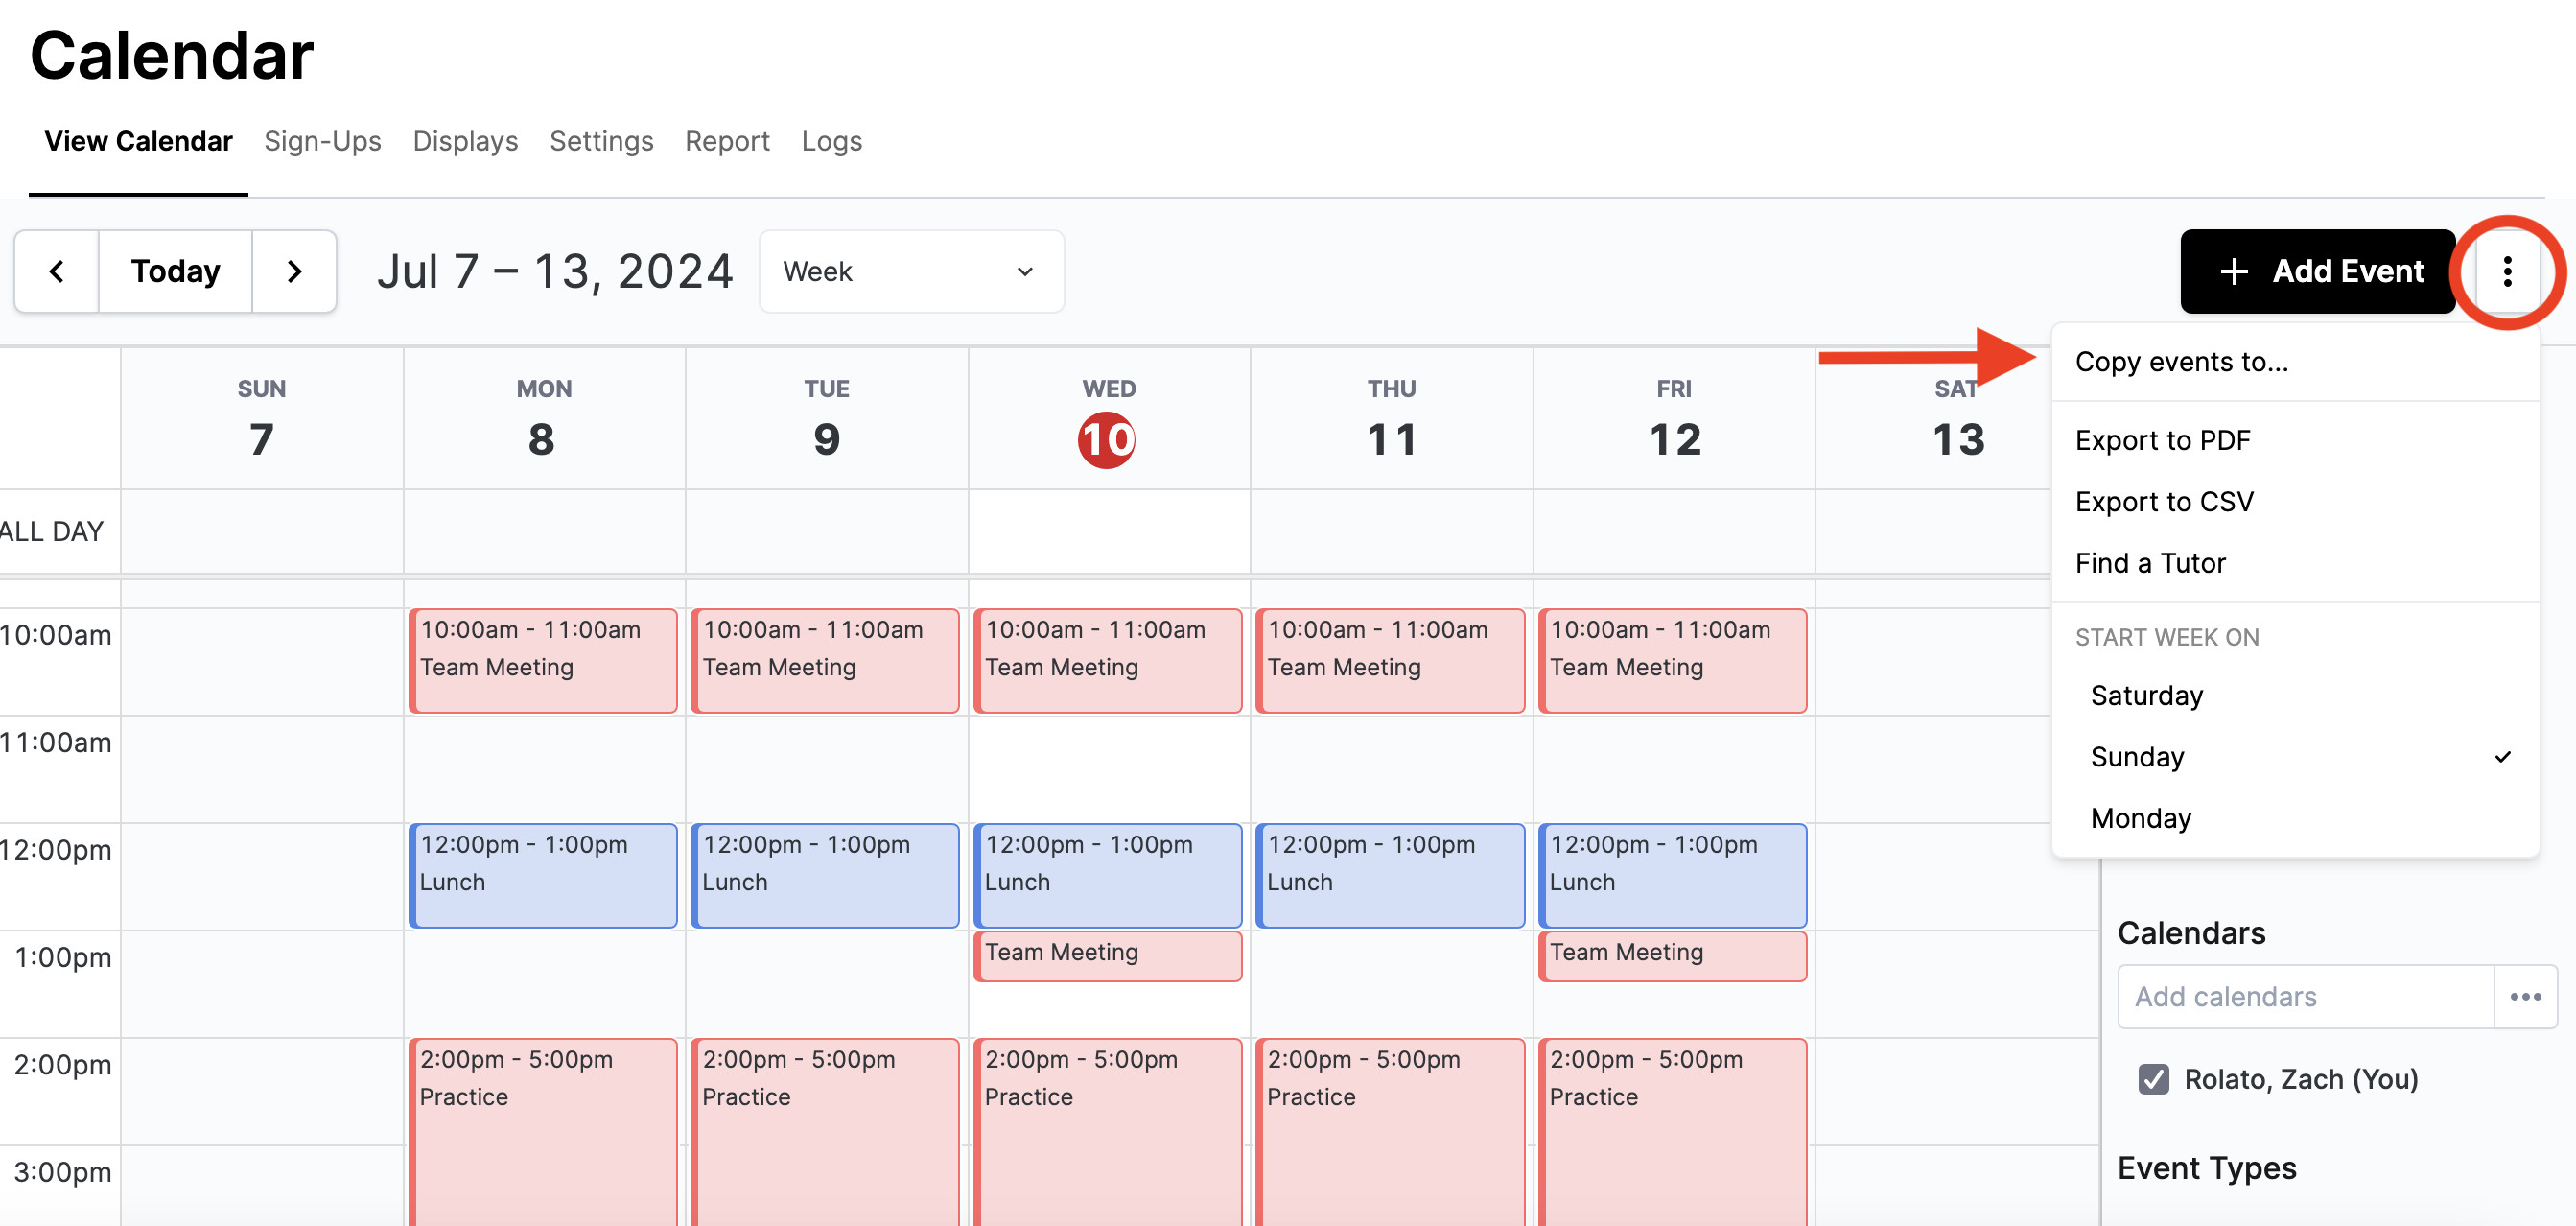The width and height of the screenshot is (2576, 1226).
Task: Open the Report tab
Action: (x=727, y=141)
